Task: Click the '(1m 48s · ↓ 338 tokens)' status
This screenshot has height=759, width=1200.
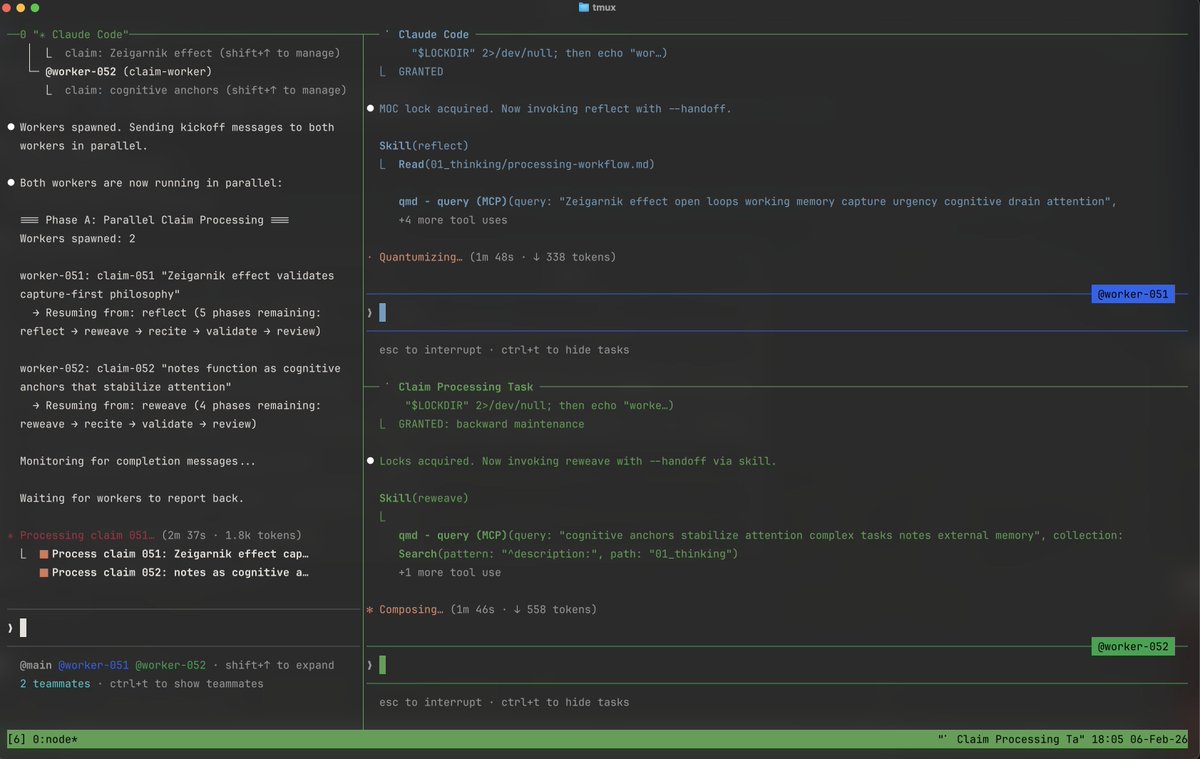Action: [542, 258]
